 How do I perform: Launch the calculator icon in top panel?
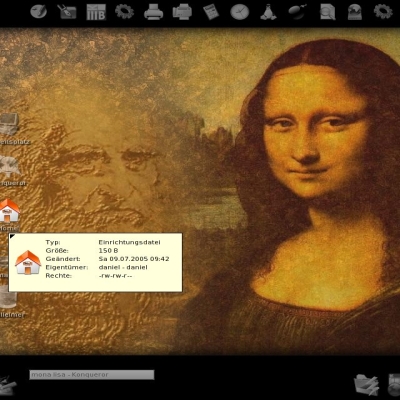coord(211,12)
